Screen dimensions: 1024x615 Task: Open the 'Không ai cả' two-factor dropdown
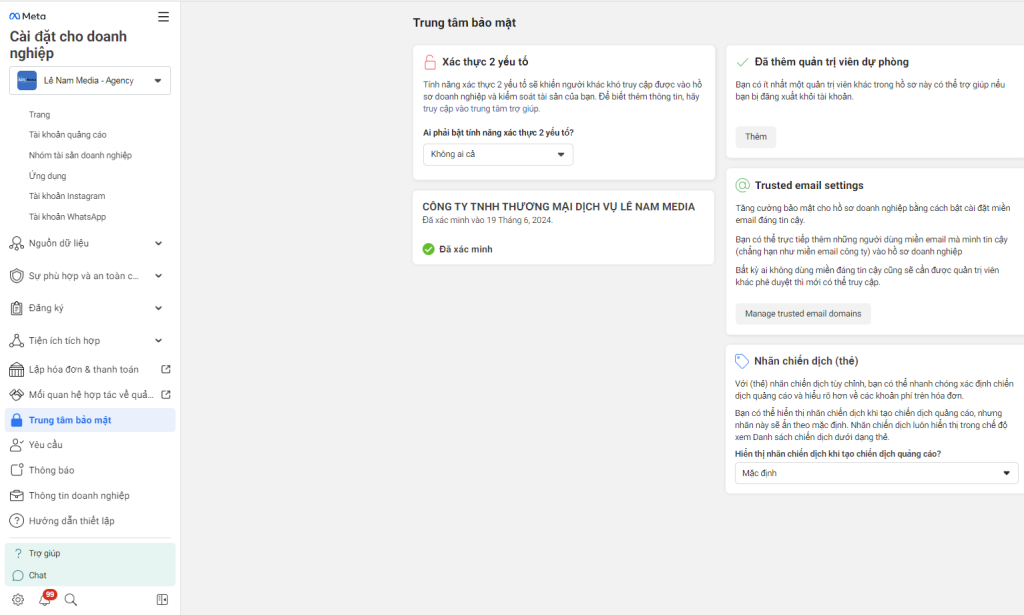[498, 154]
